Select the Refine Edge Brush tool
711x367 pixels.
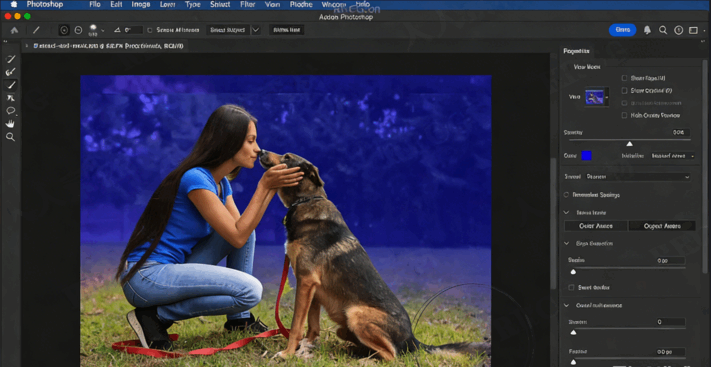coord(10,72)
